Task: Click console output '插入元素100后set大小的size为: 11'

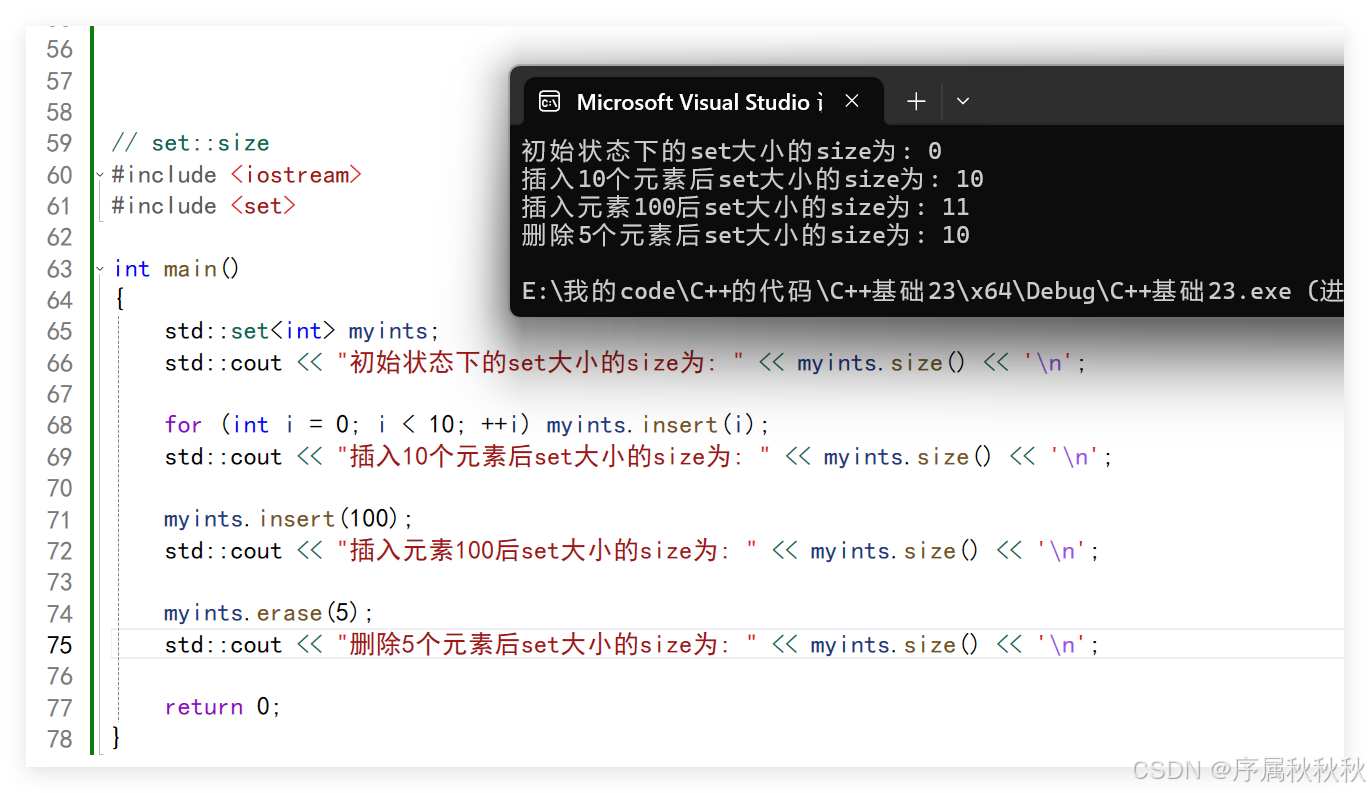Action: [745, 207]
